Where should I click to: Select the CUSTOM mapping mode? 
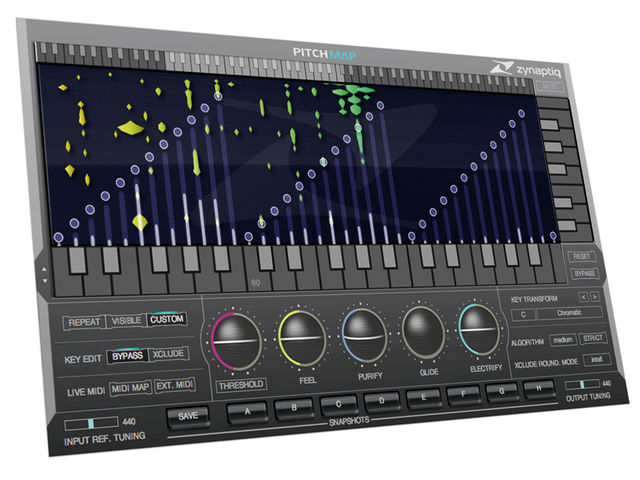pyautogui.click(x=167, y=319)
